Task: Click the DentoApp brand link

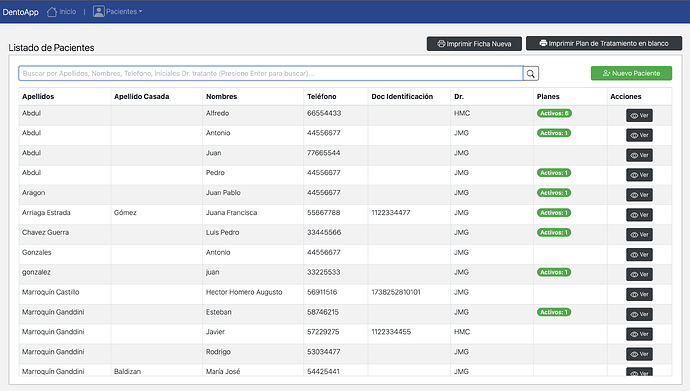Action: point(21,12)
